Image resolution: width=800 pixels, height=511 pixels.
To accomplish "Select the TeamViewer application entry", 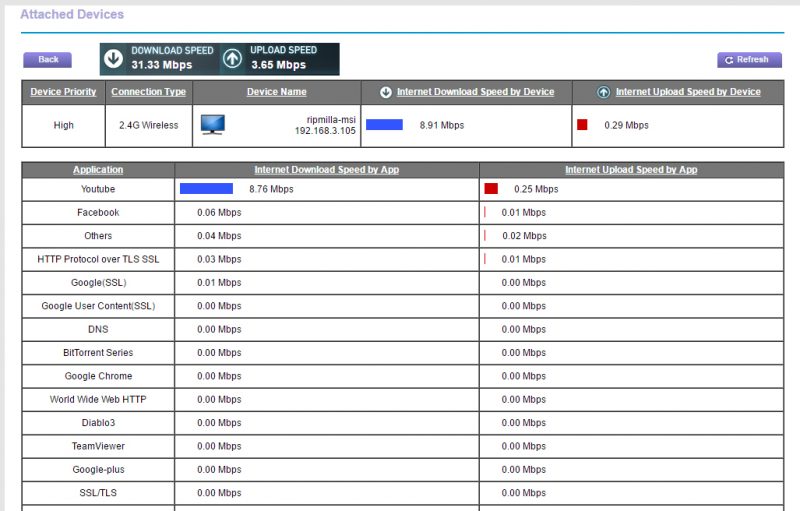I will 98,447.
